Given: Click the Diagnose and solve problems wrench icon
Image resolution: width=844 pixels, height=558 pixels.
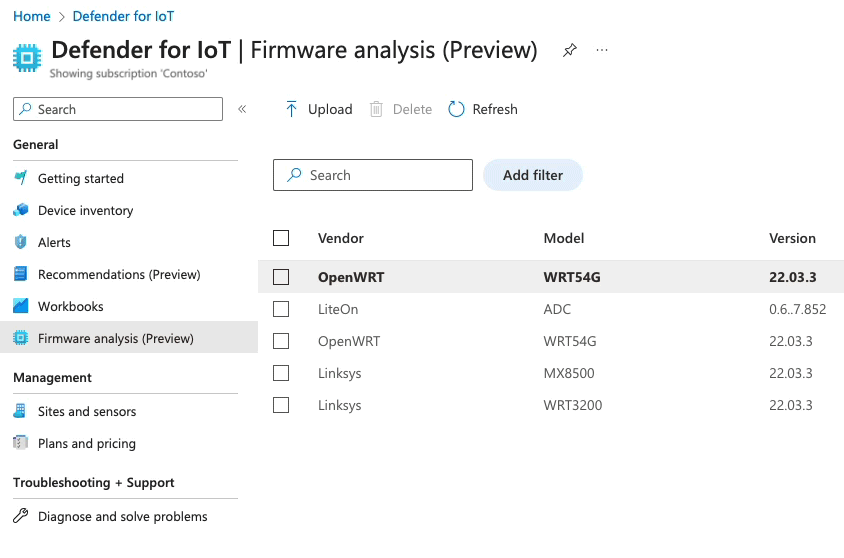Looking at the screenshot, I should click(20, 515).
